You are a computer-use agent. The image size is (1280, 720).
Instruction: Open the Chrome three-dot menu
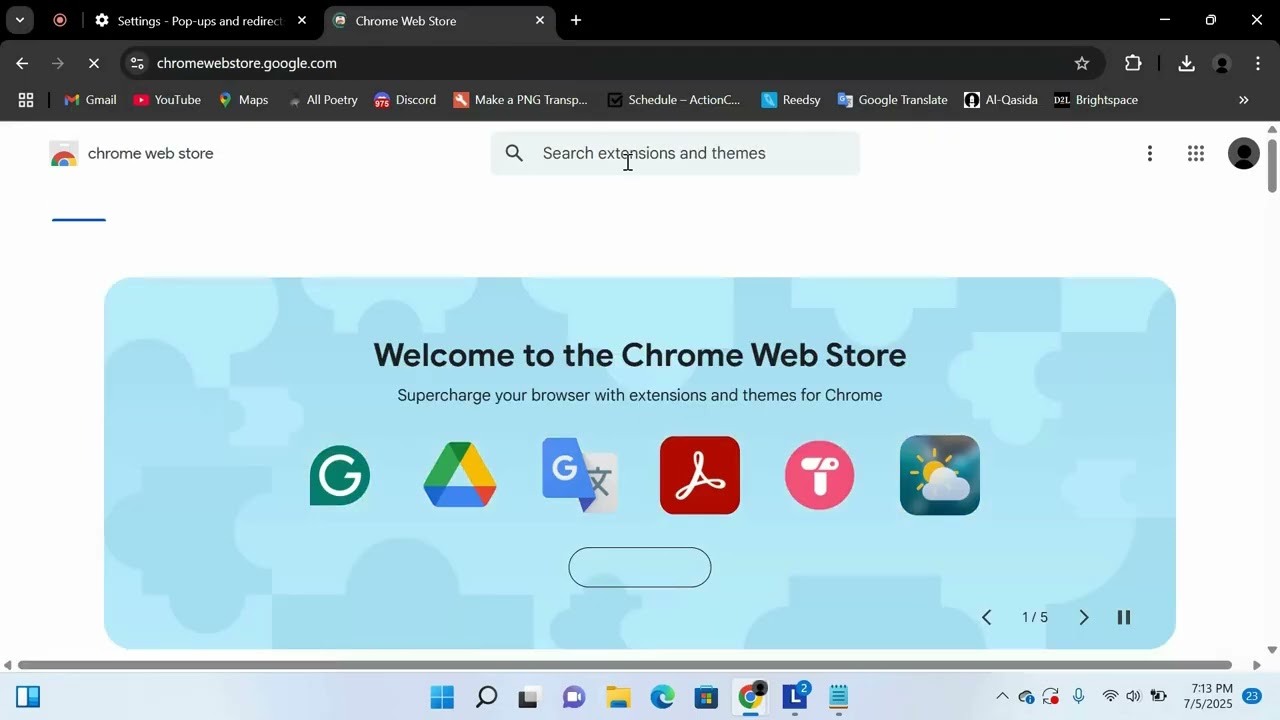pyautogui.click(x=1258, y=63)
